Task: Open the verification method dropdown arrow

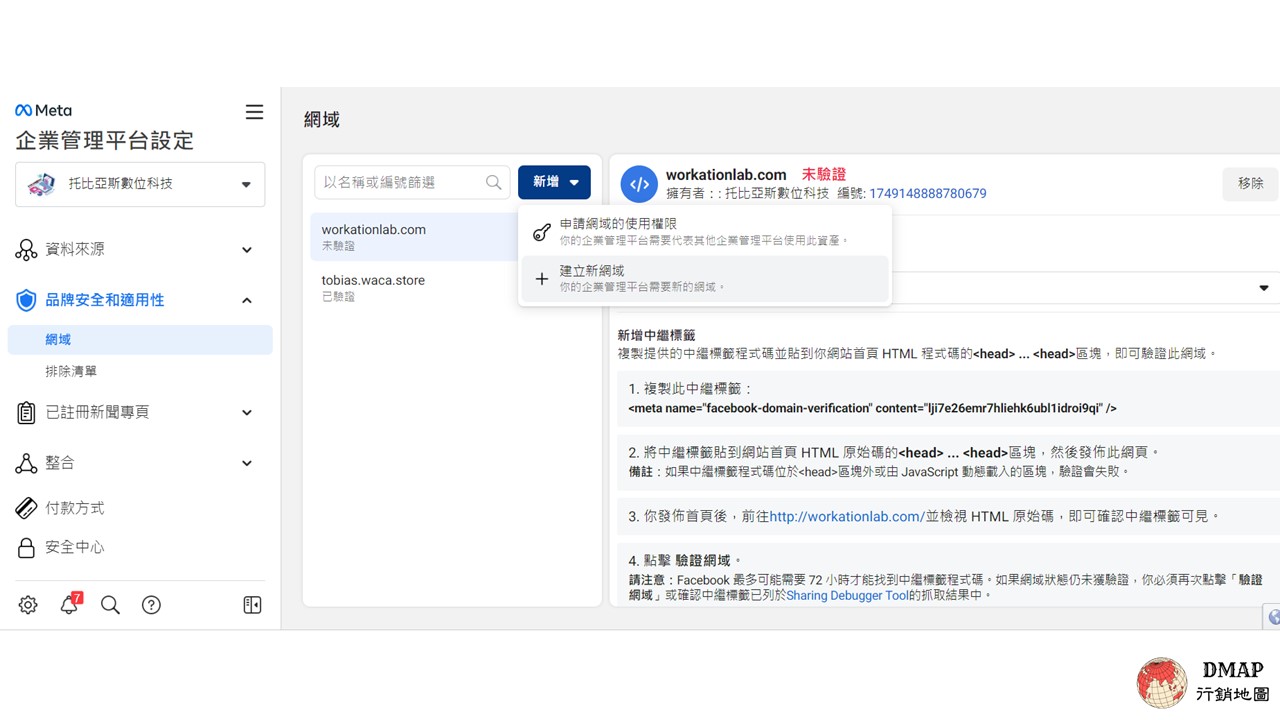Action: [x=1263, y=288]
